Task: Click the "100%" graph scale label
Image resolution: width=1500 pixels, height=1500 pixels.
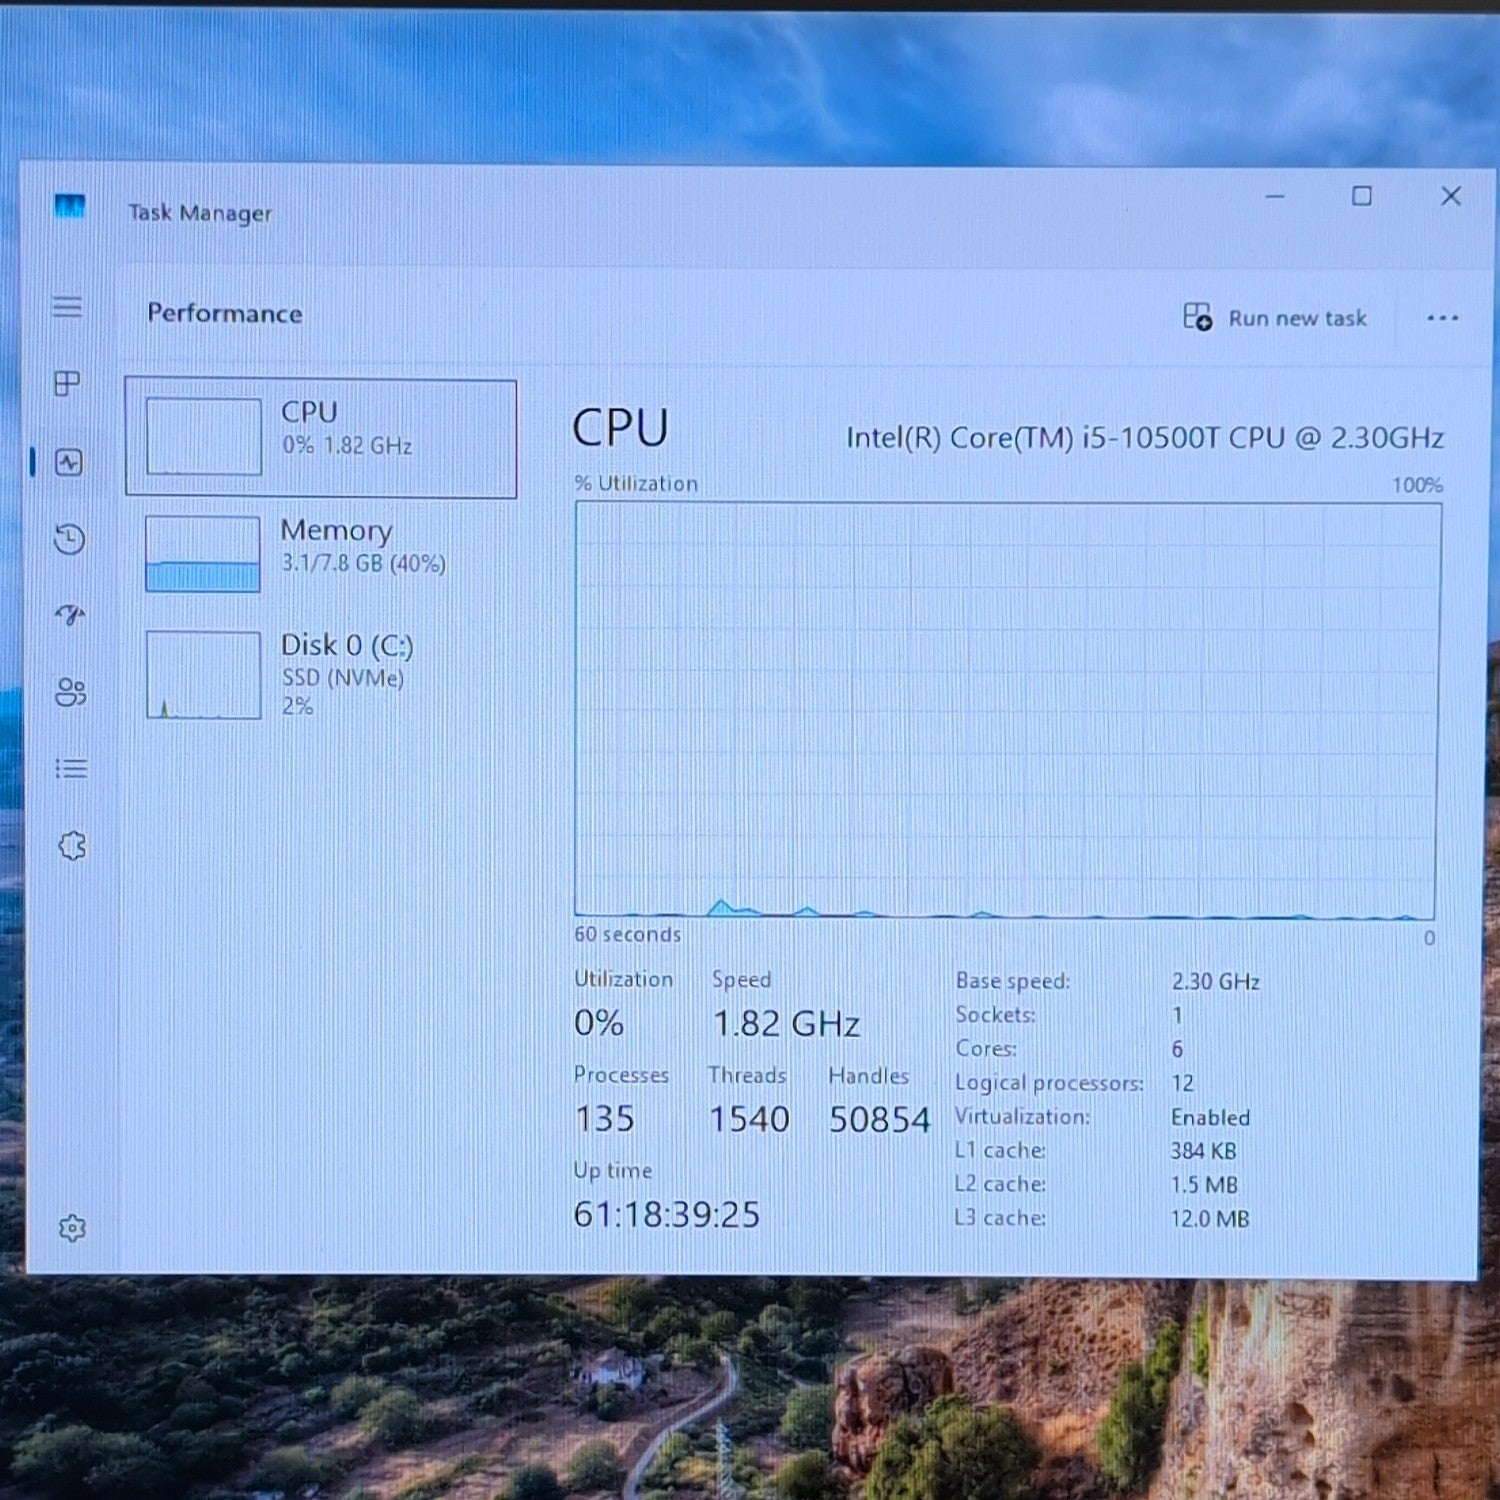Action: [1417, 486]
